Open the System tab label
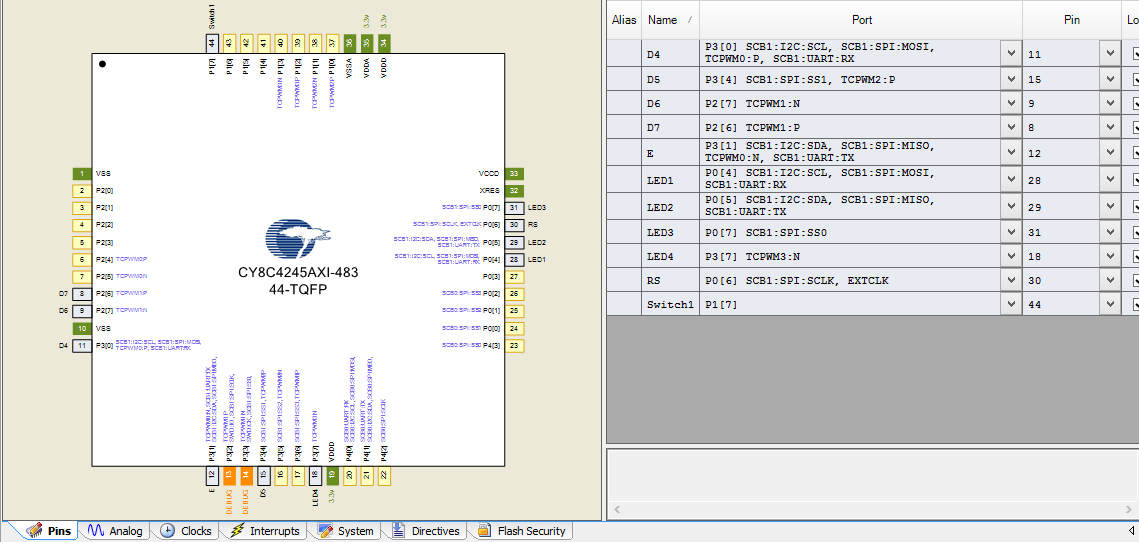Viewport: 1139px width, 542px height. [355, 531]
